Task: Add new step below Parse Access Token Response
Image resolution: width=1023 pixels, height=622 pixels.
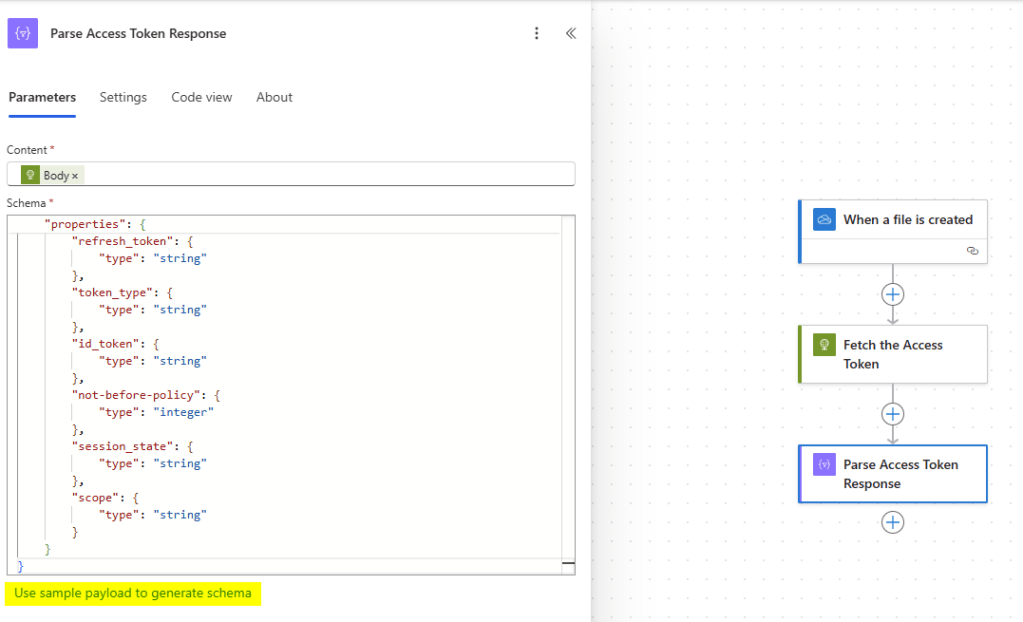Action: [893, 522]
